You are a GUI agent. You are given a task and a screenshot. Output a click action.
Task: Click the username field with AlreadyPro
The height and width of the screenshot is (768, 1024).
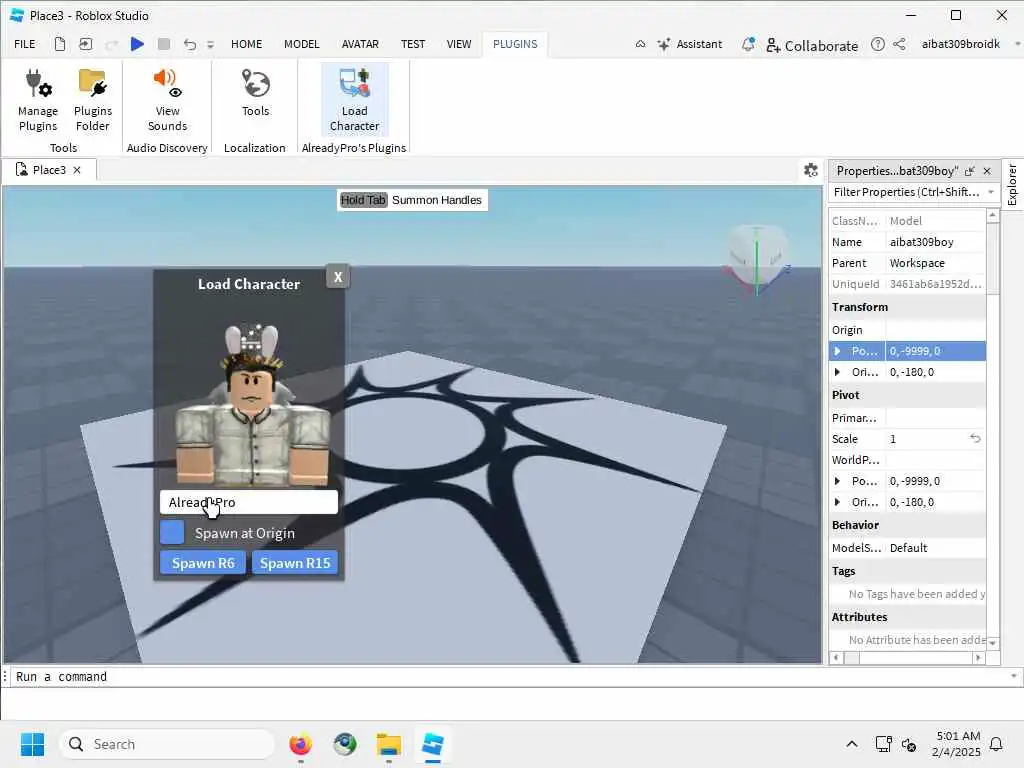pos(249,502)
